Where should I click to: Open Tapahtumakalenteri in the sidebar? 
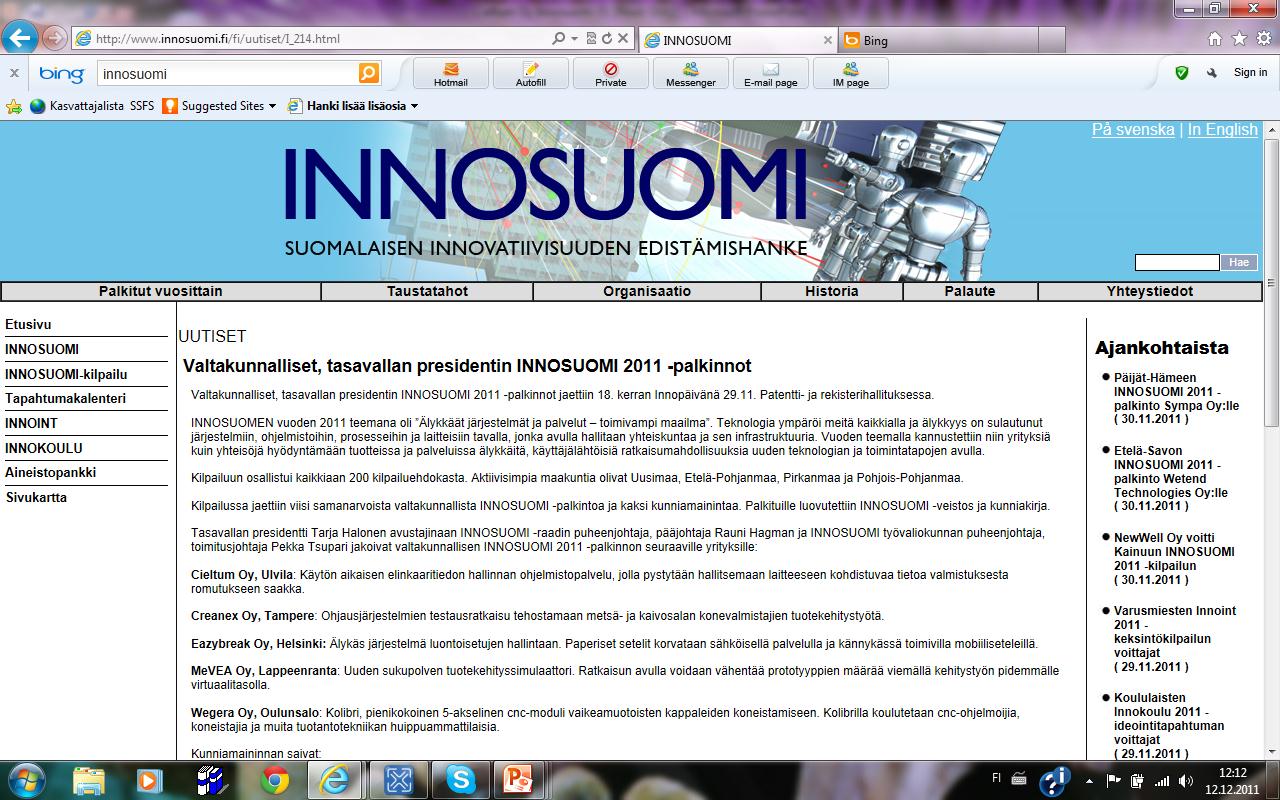pyautogui.click(x=65, y=398)
